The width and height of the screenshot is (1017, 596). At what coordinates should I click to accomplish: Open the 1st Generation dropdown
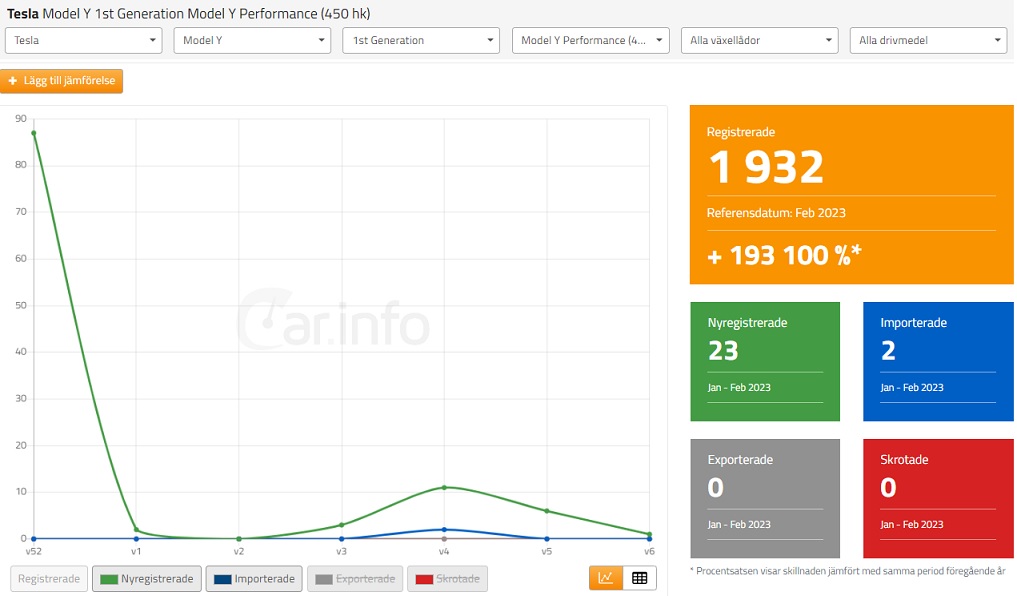(421, 40)
